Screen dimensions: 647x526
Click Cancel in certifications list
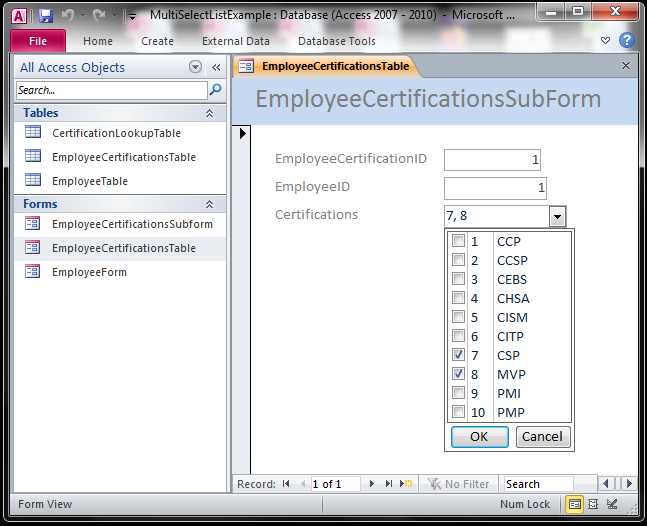pos(543,436)
